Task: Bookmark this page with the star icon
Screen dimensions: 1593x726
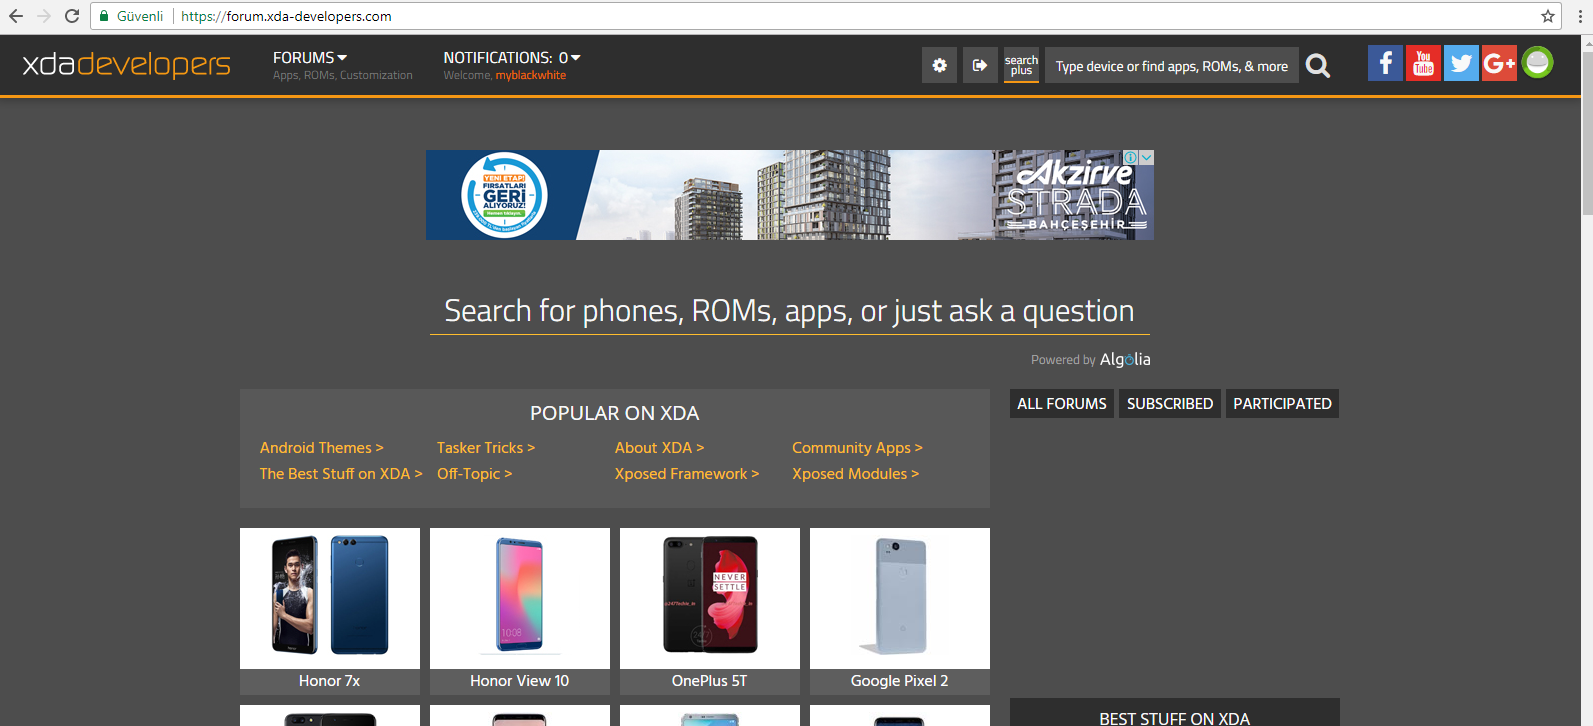Action: pos(1548,16)
